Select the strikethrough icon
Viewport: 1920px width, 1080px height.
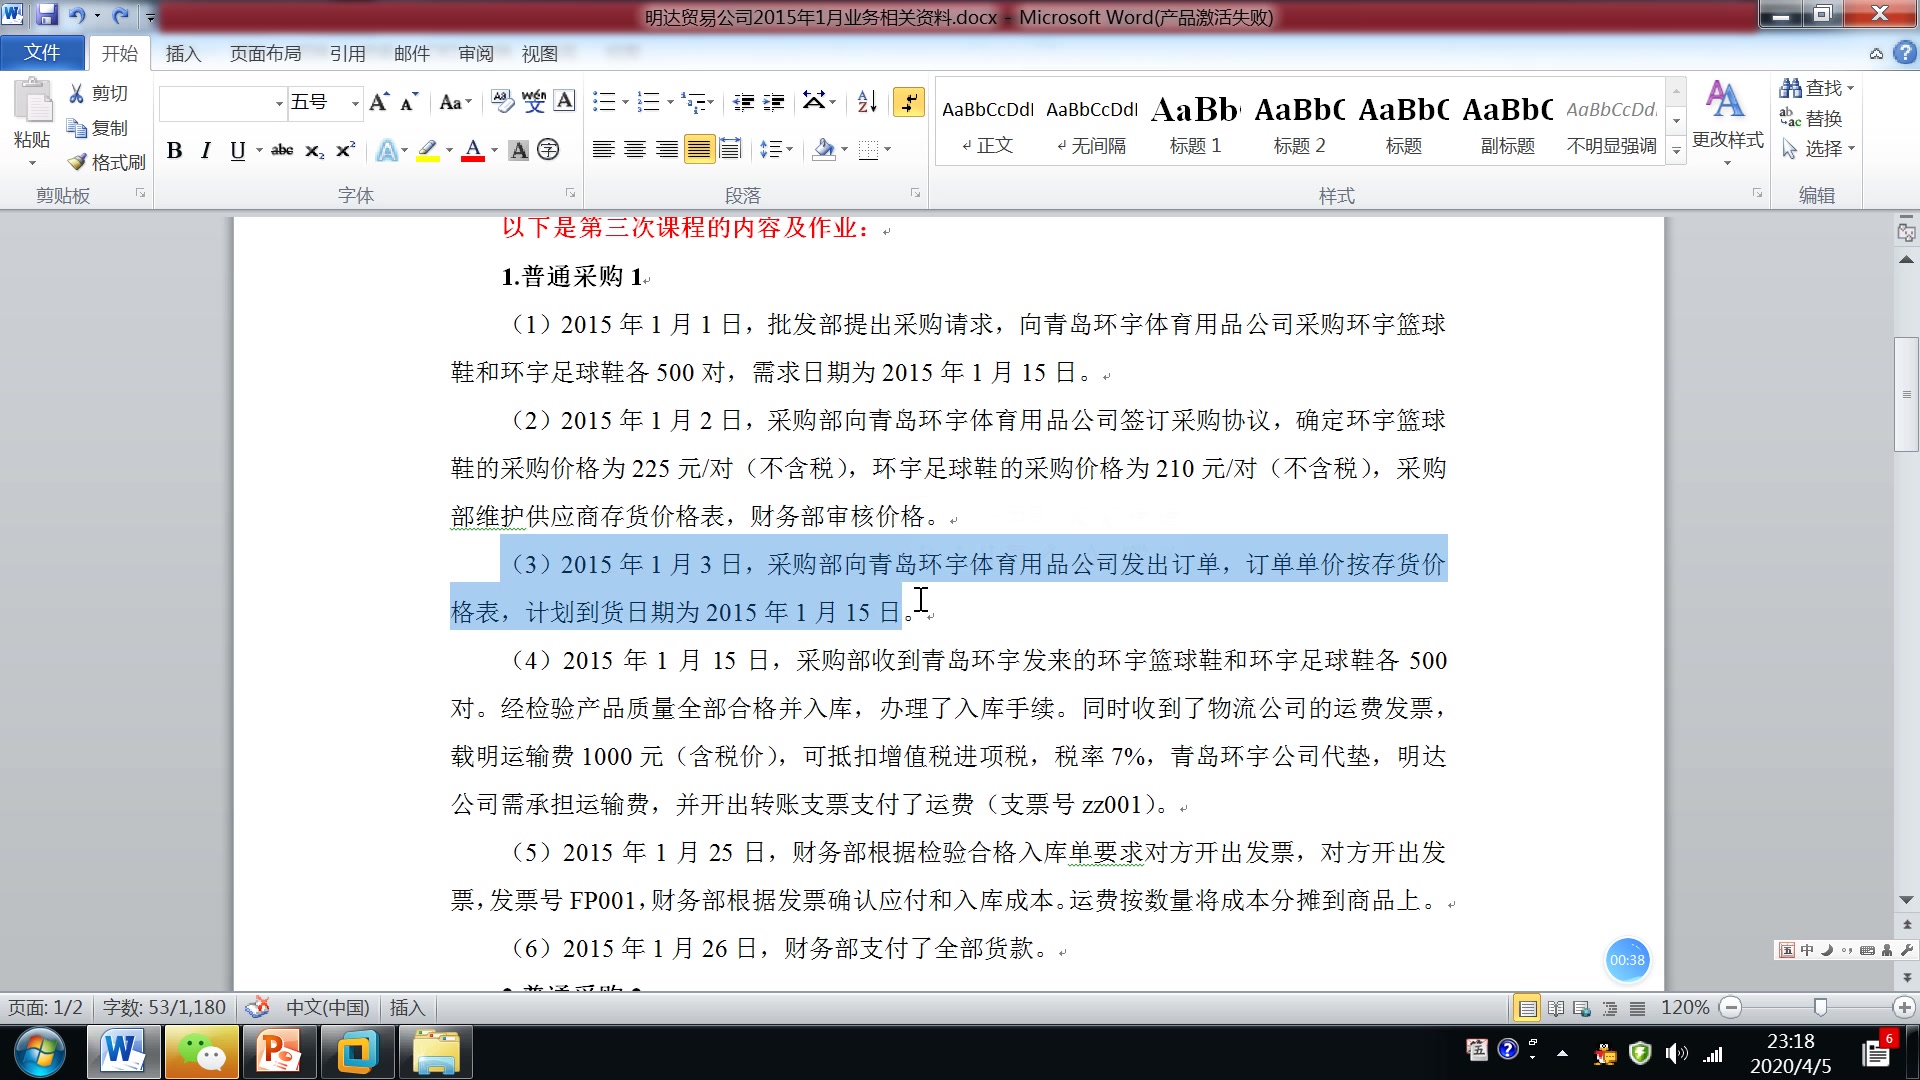282,150
